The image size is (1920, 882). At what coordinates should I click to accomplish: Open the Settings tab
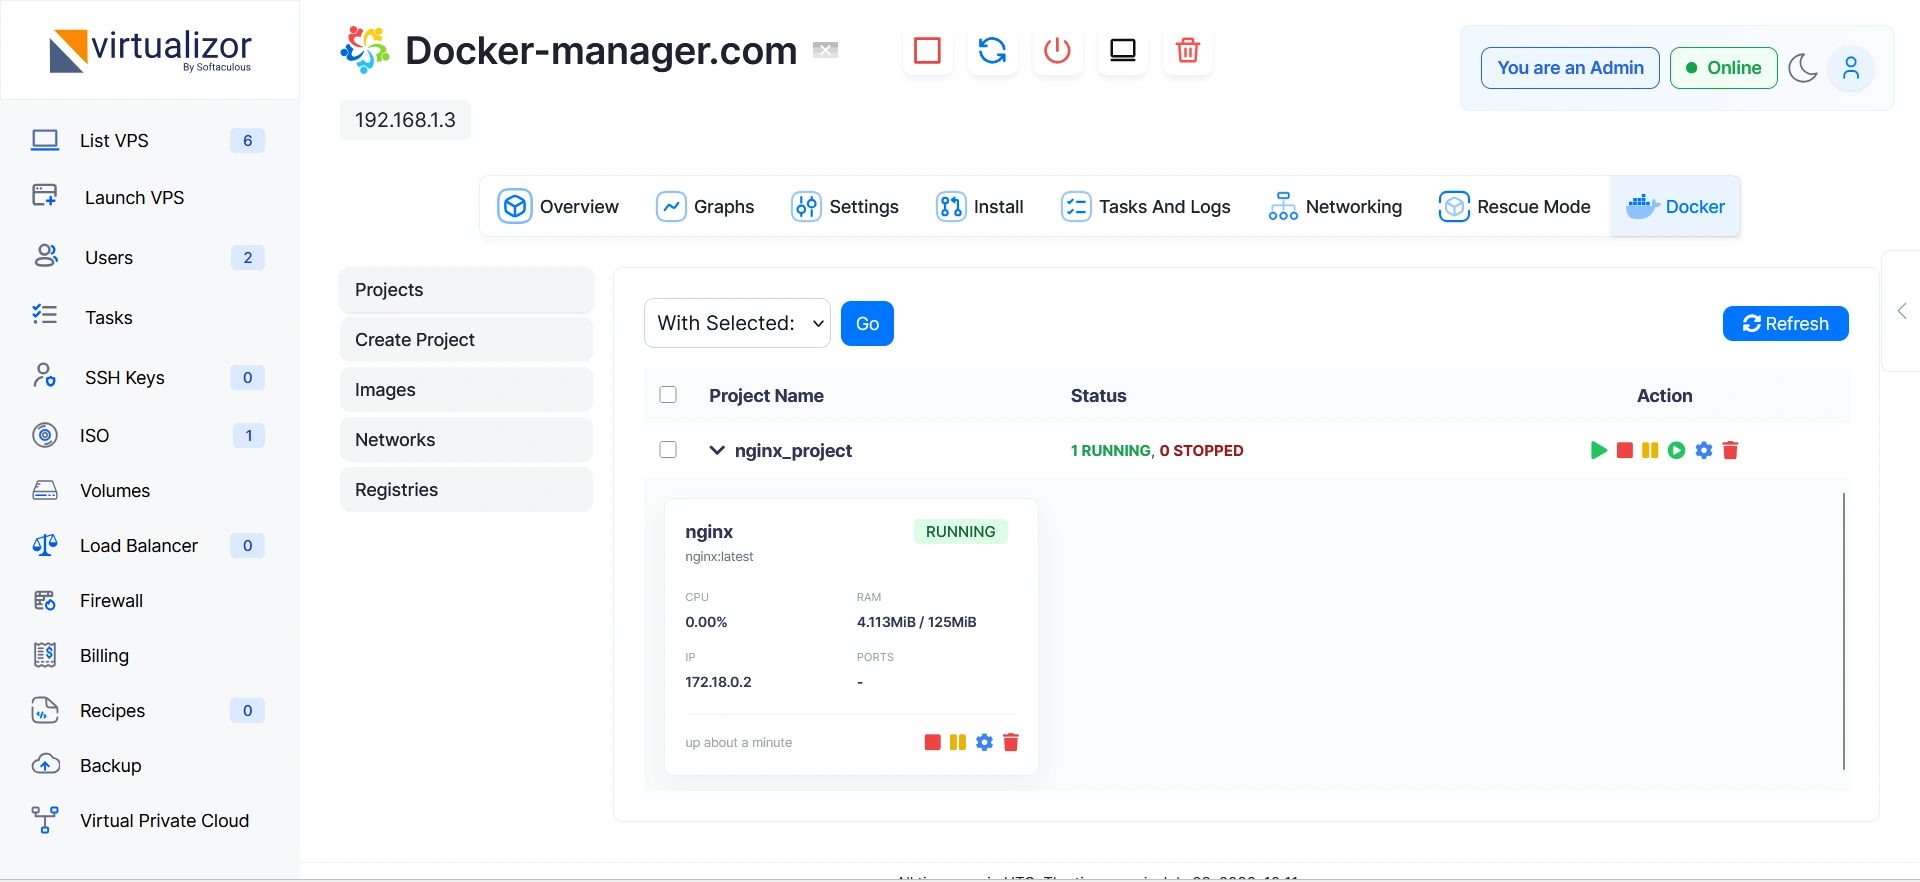(845, 206)
